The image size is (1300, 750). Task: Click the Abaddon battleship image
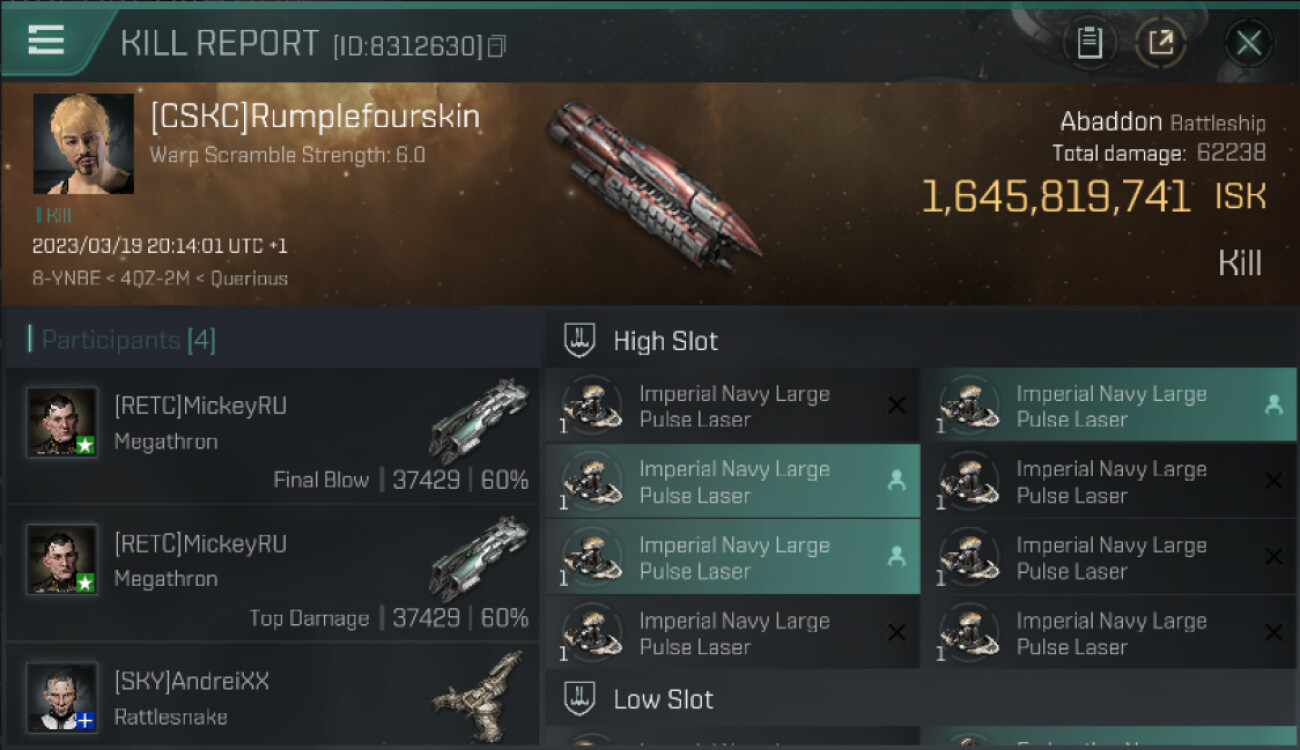point(651,183)
